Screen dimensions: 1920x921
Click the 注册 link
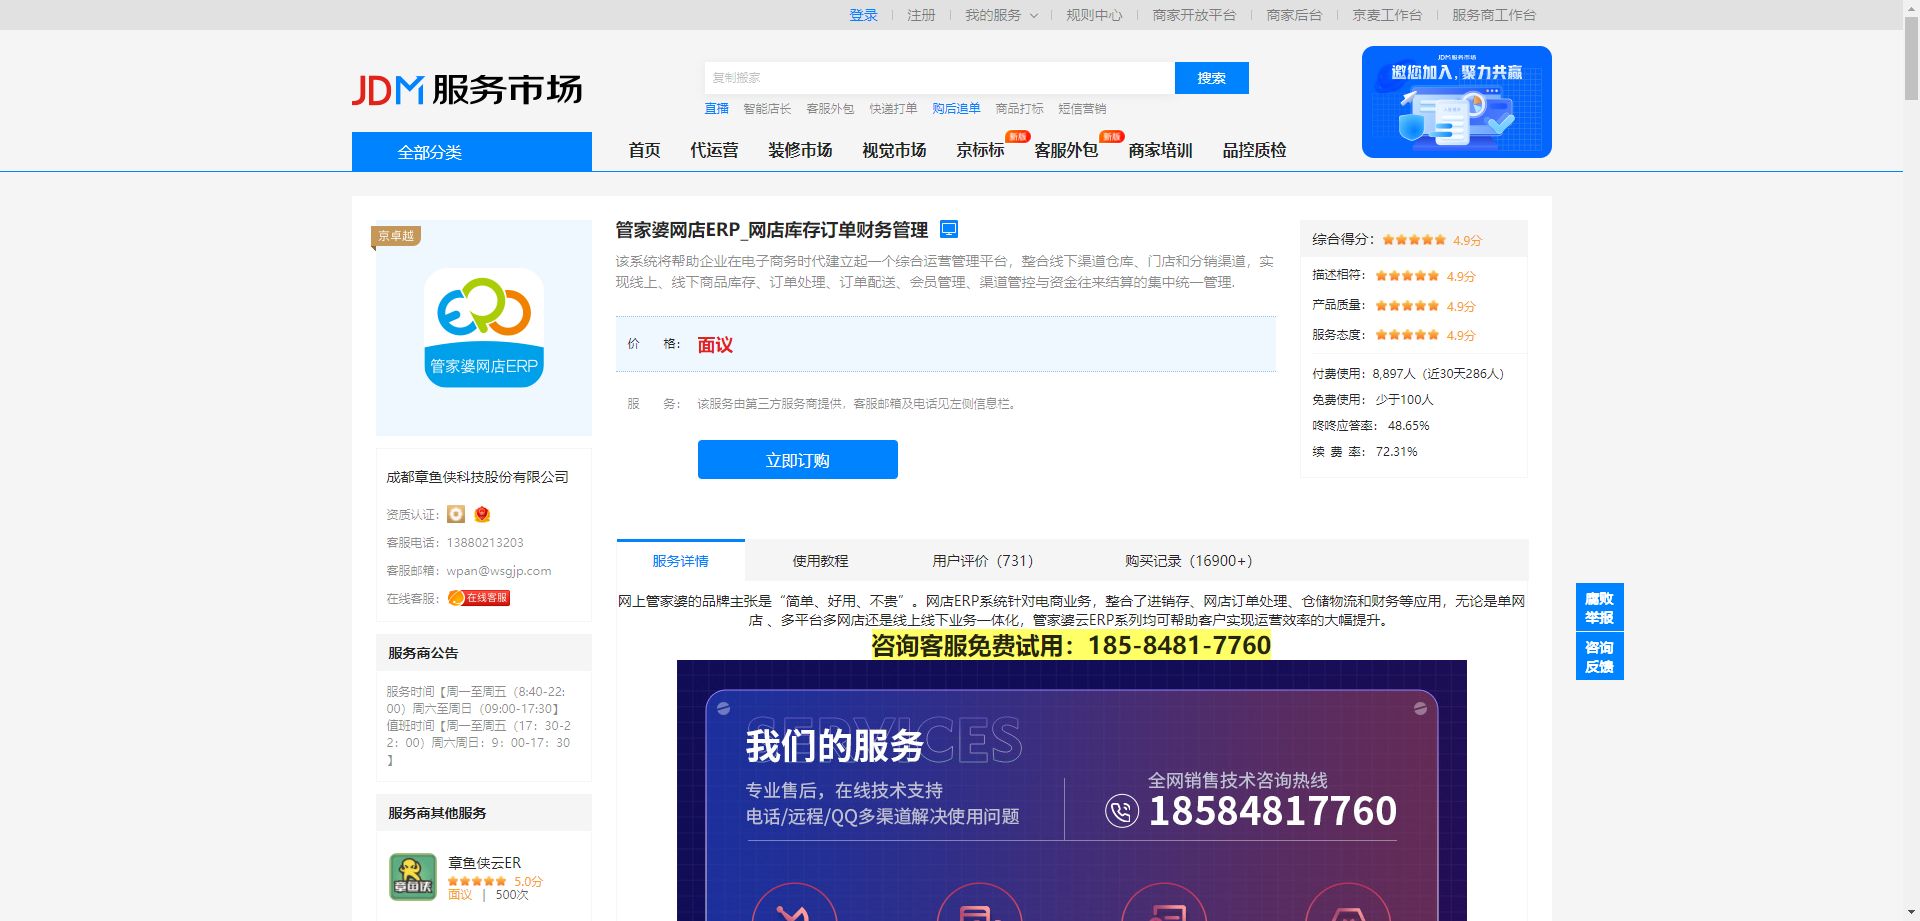[x=921, y=15]
